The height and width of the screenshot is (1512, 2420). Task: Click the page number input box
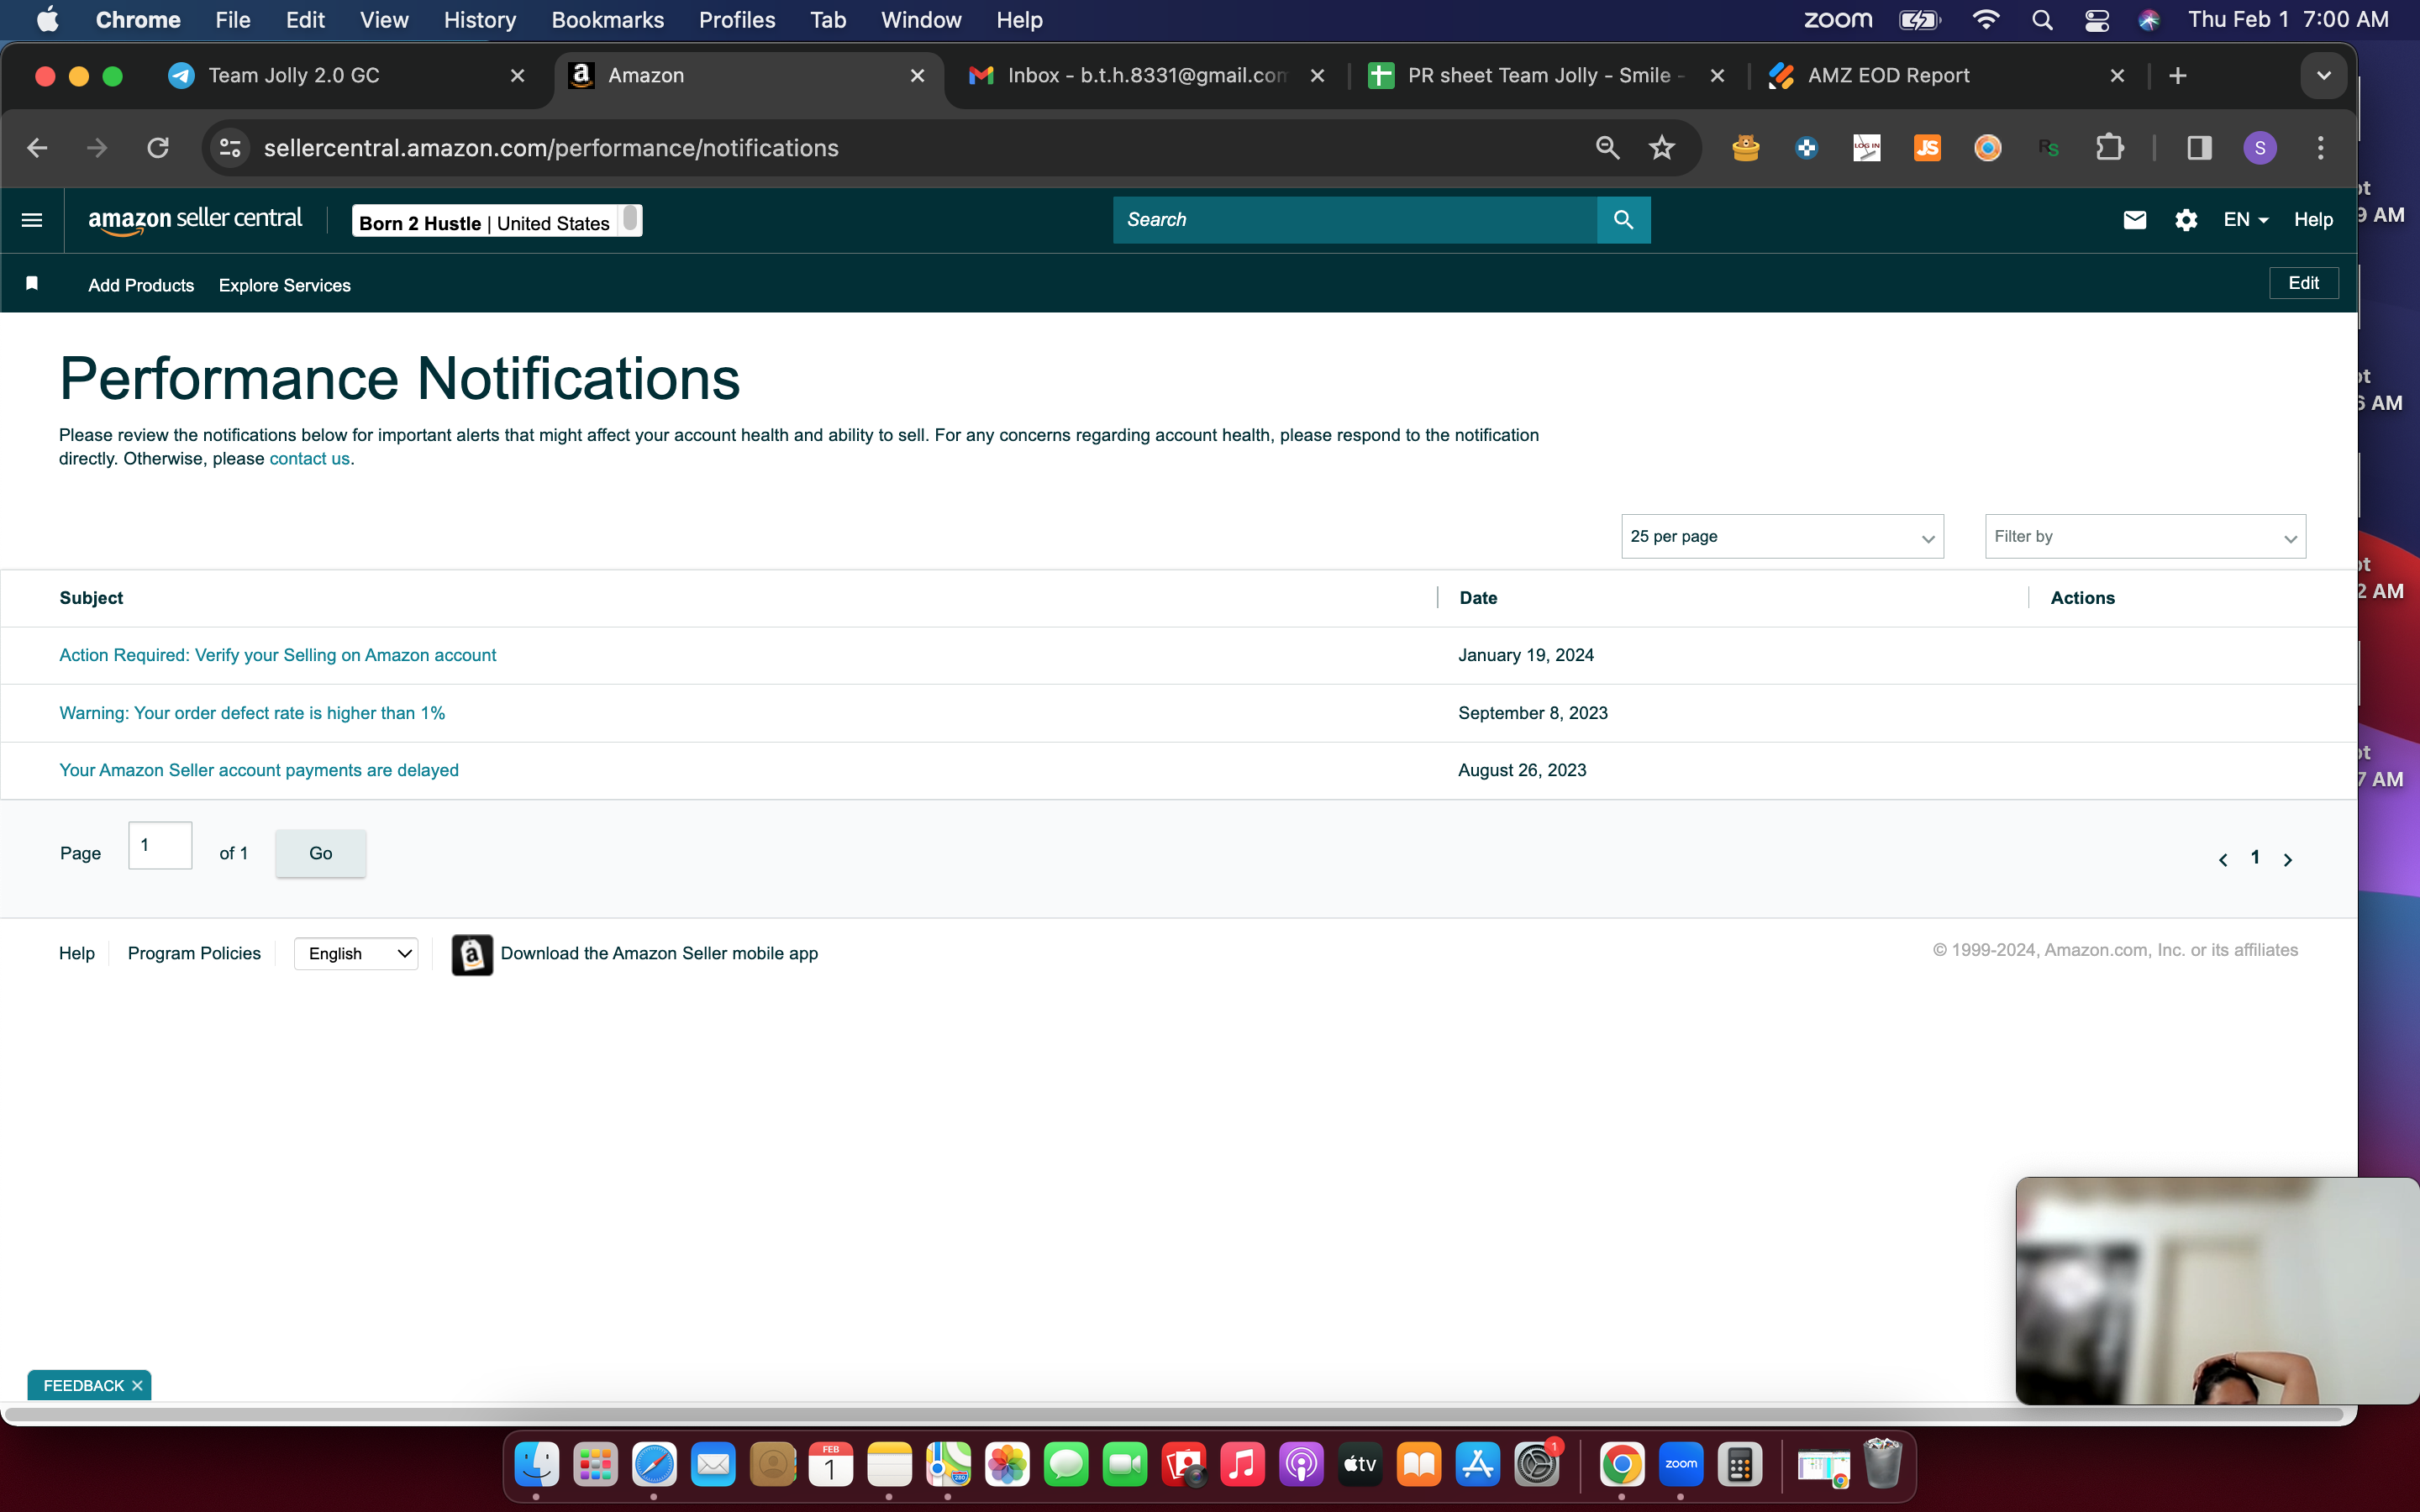tap(160, 846)
